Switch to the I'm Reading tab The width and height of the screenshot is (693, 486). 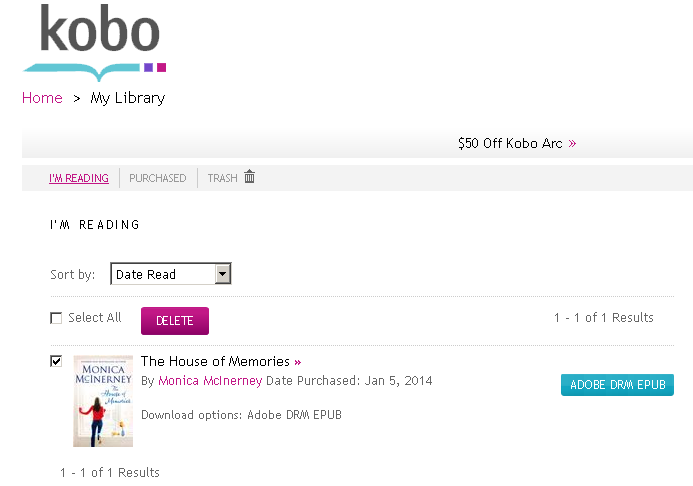(x=79, y=178)
